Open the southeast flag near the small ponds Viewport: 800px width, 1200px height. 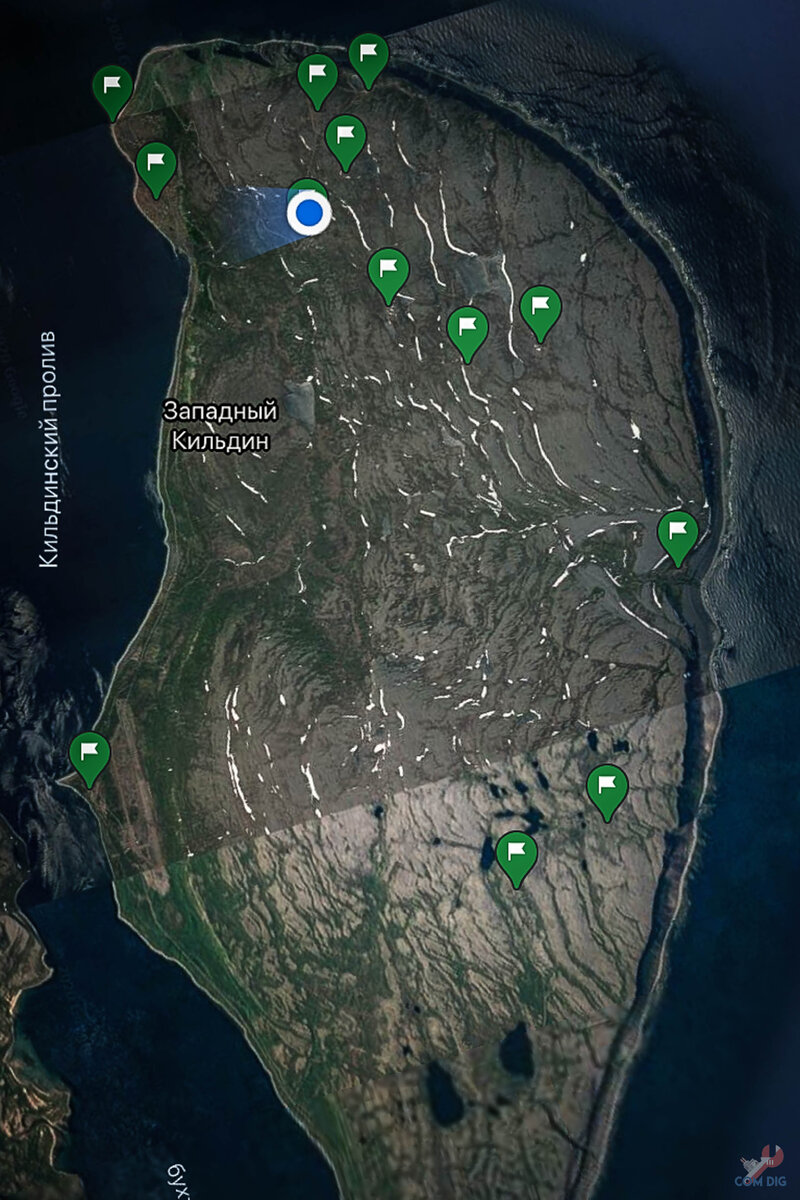coord(607,793)
